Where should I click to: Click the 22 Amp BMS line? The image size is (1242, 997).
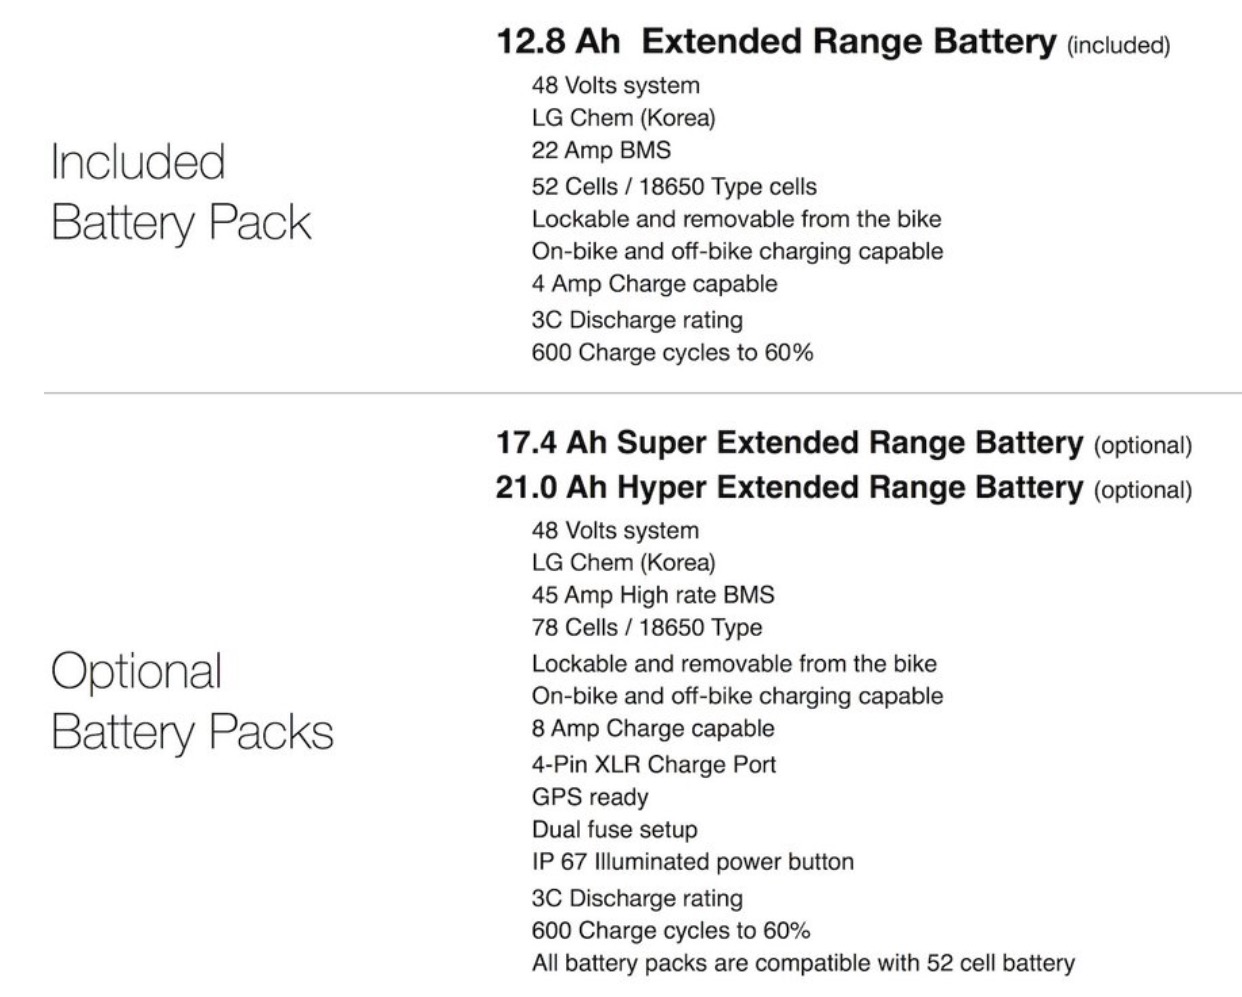point(601,151)
